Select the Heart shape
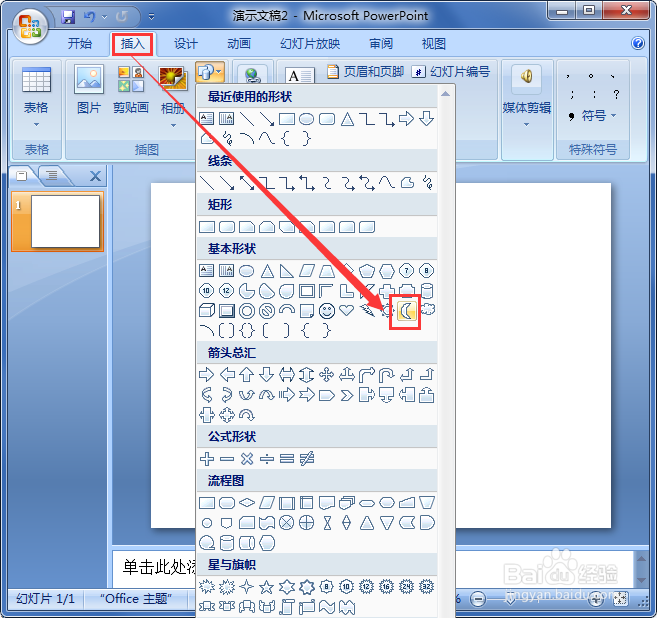 (x=347, y=310)
